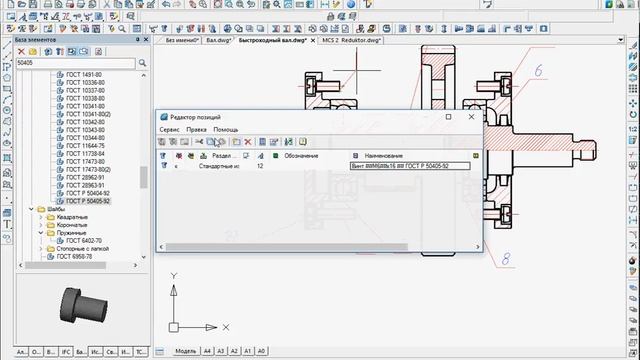Viewport: 640px width, 360px height.
Task: Select the Arc tool in left toolbar
Action: point(7,100)
